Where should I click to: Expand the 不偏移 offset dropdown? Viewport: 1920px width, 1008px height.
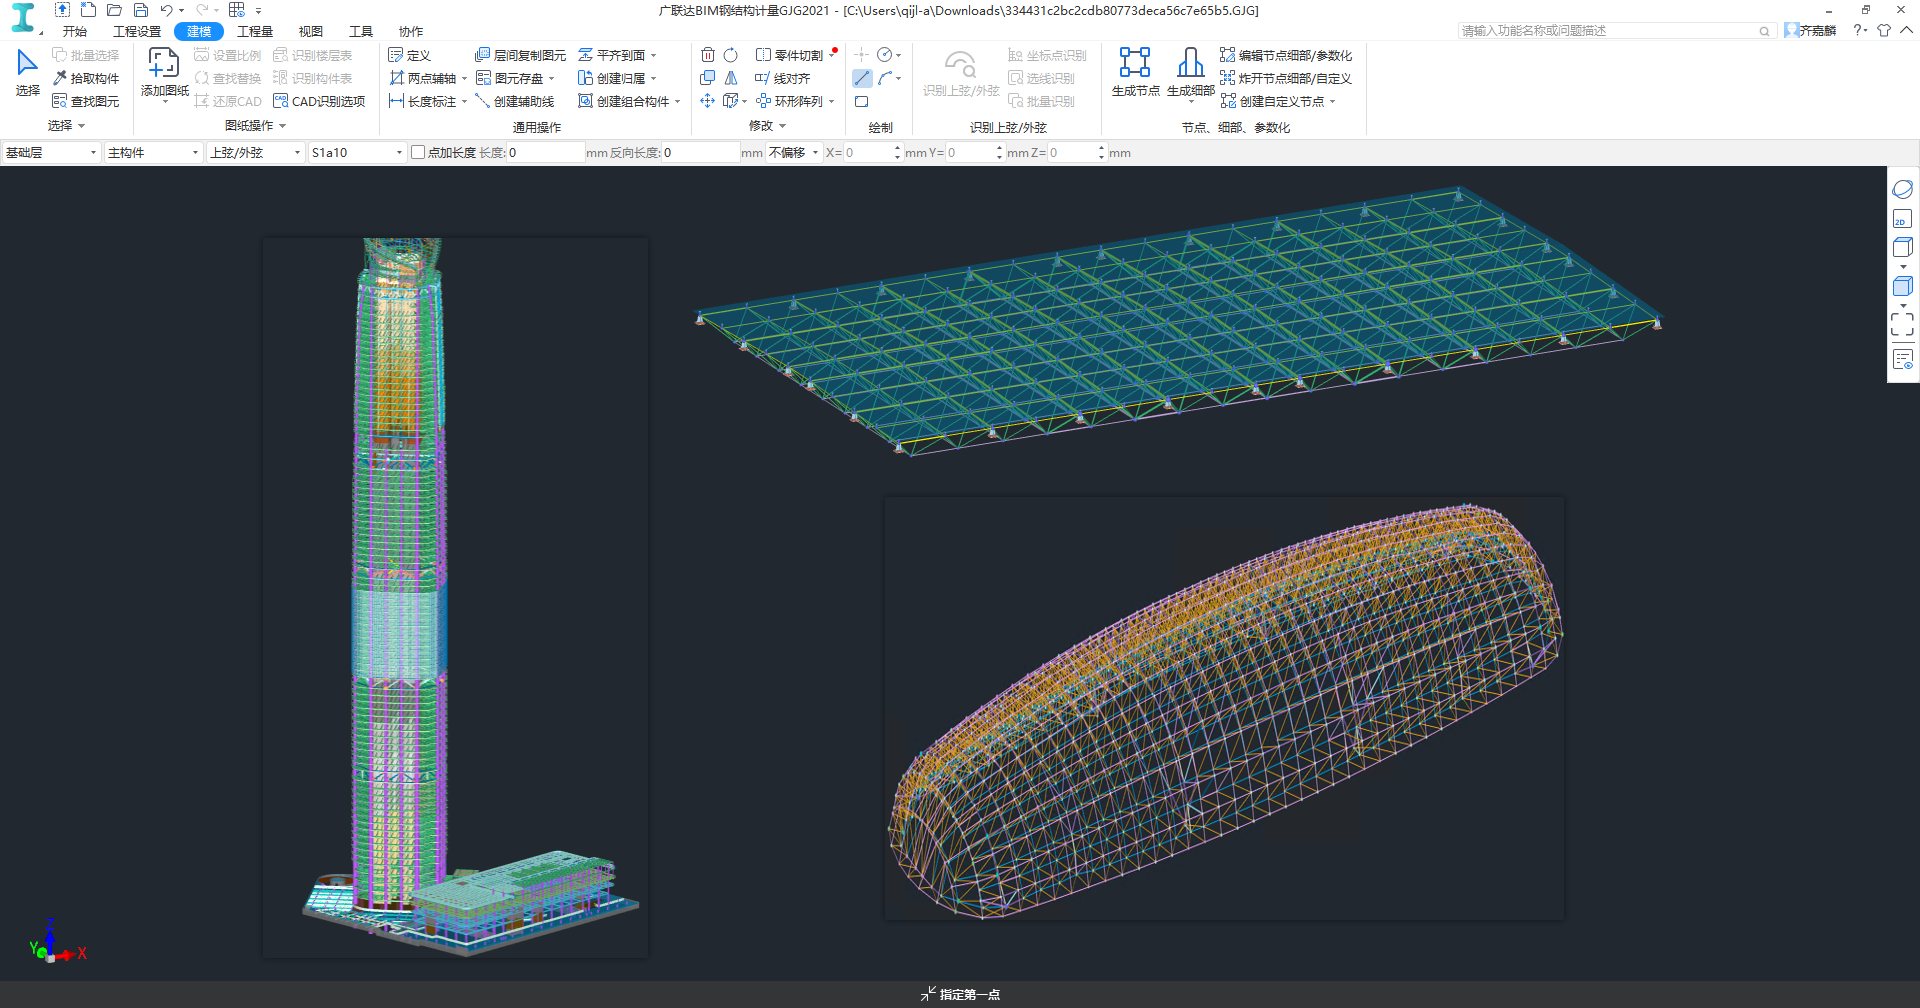point(794,153)
